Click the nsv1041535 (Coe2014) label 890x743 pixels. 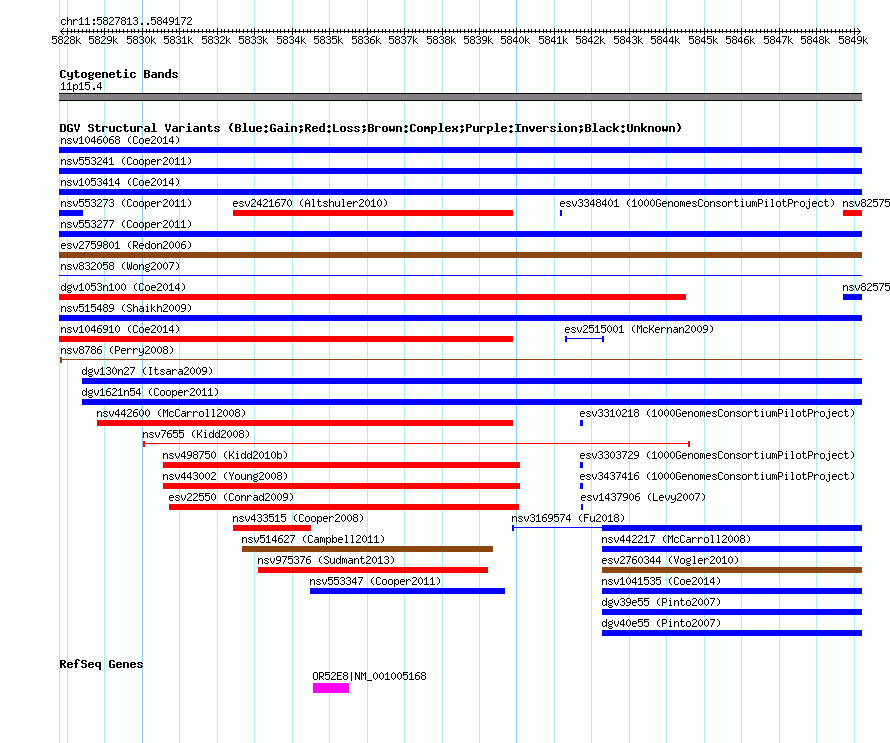tap(661, 581)
